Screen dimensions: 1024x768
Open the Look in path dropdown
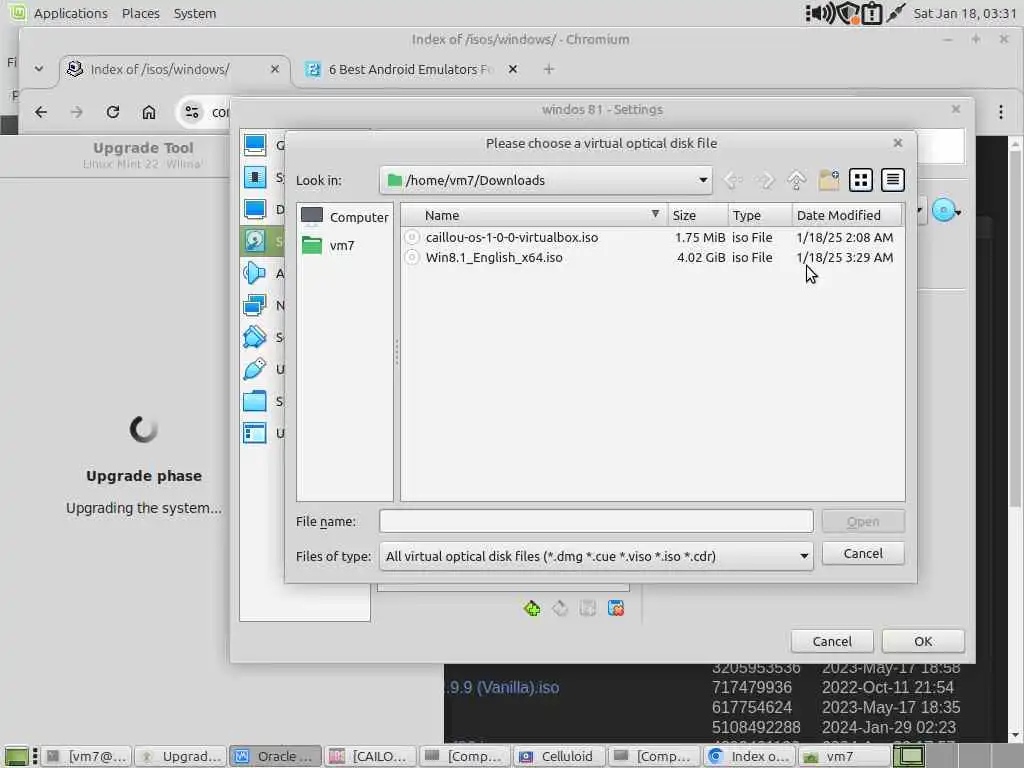[545, 180]
